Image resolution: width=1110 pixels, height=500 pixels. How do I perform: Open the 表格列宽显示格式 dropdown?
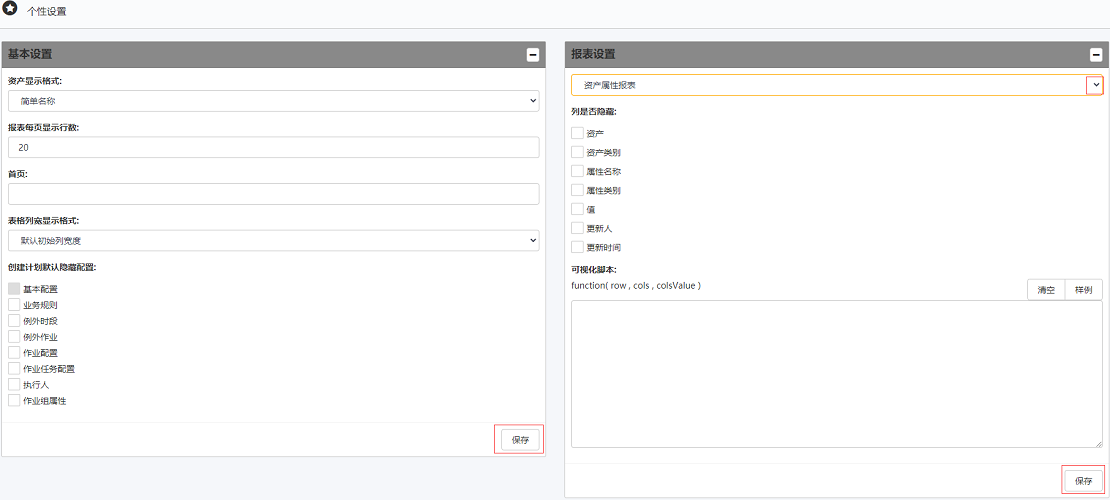tap(273, 240)
